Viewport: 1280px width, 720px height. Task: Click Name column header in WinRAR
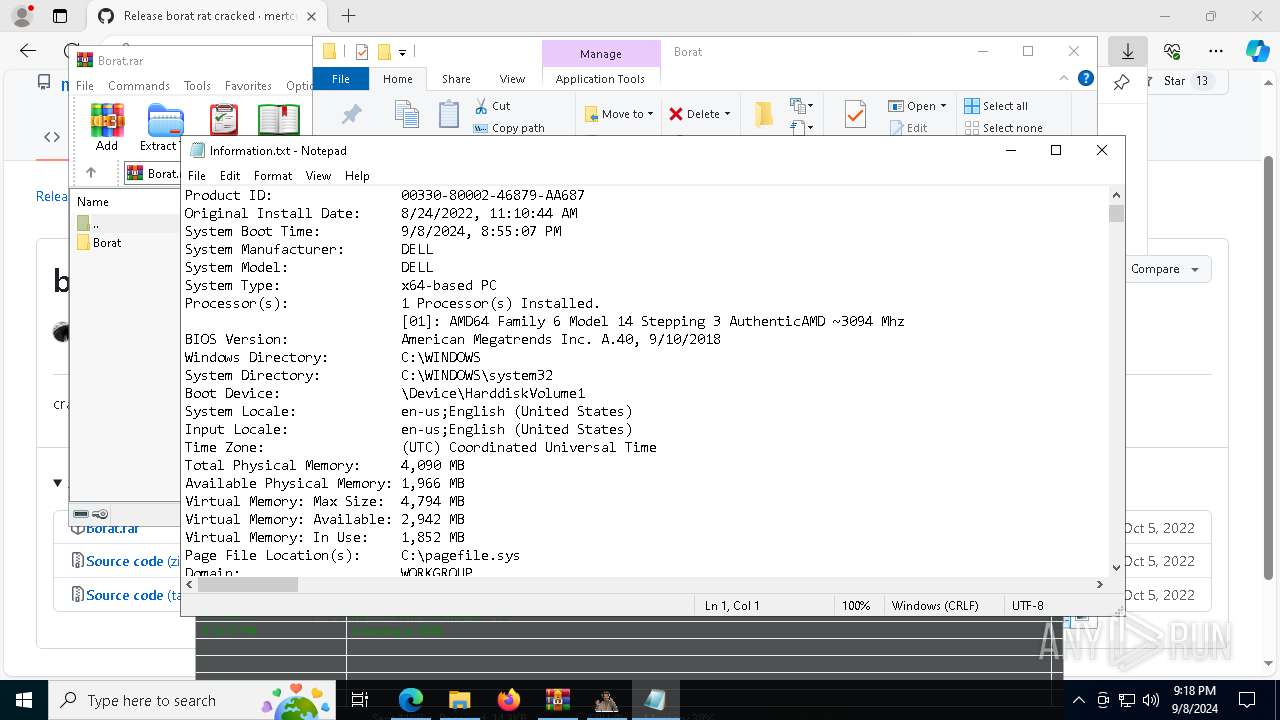93,201
